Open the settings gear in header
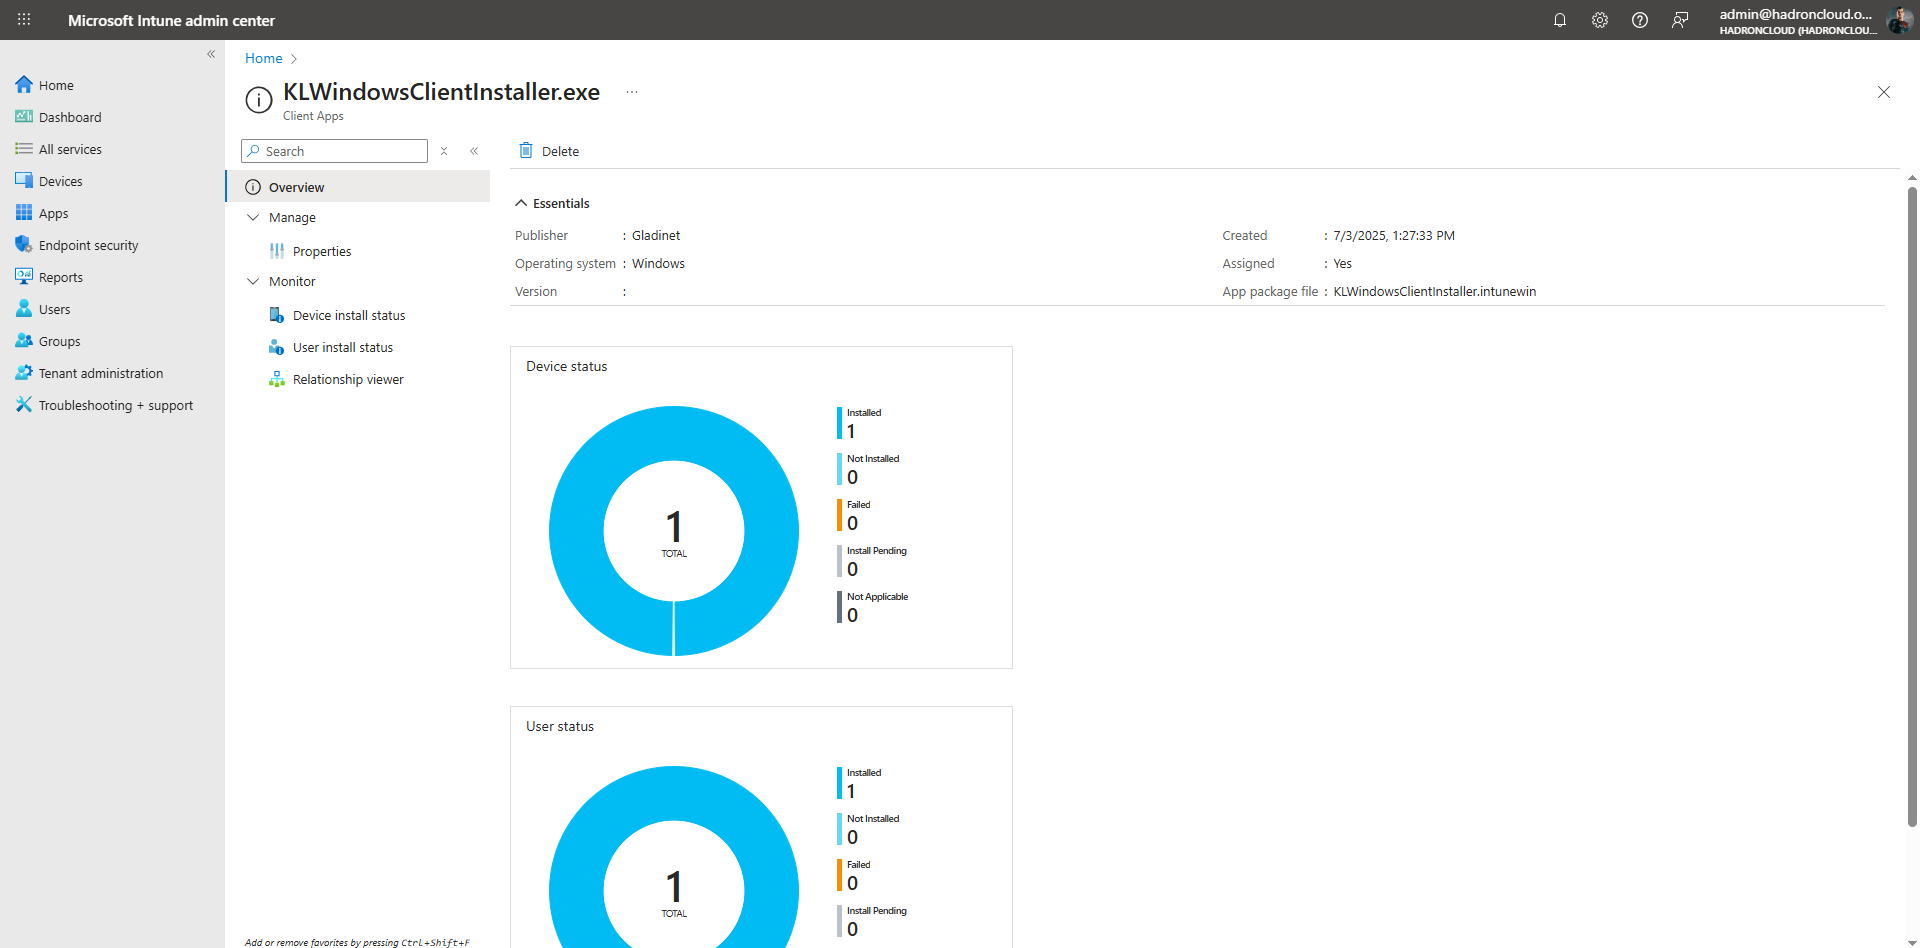Screen dimensions: 1920x948 (1600, 20)
